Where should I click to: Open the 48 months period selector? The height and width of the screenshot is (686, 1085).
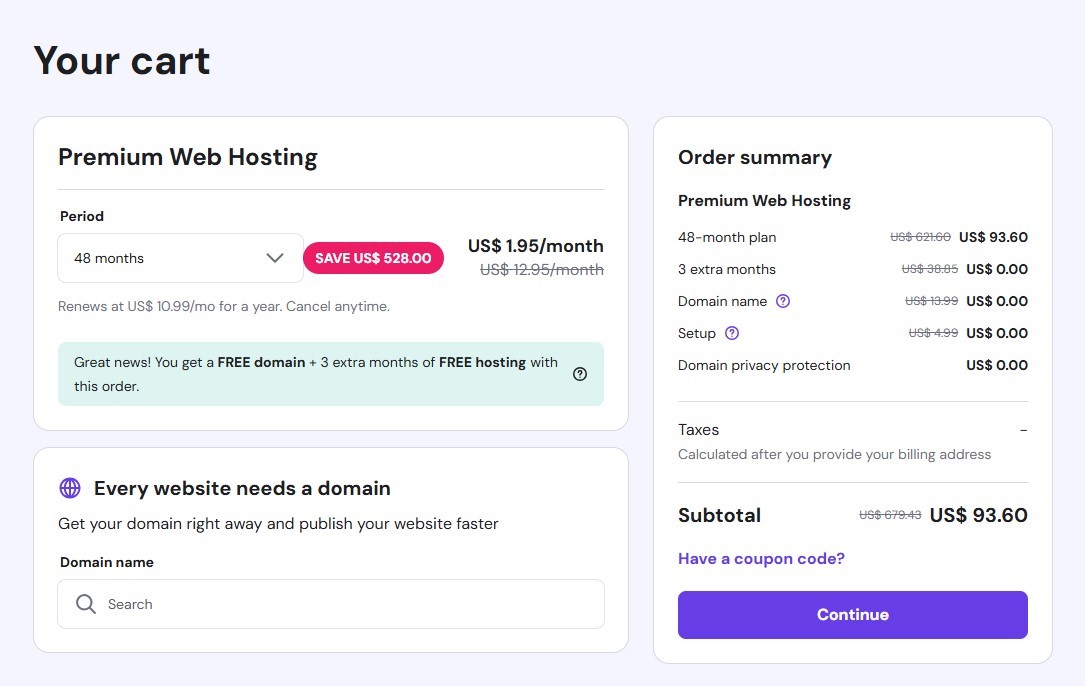coord(180,258)
